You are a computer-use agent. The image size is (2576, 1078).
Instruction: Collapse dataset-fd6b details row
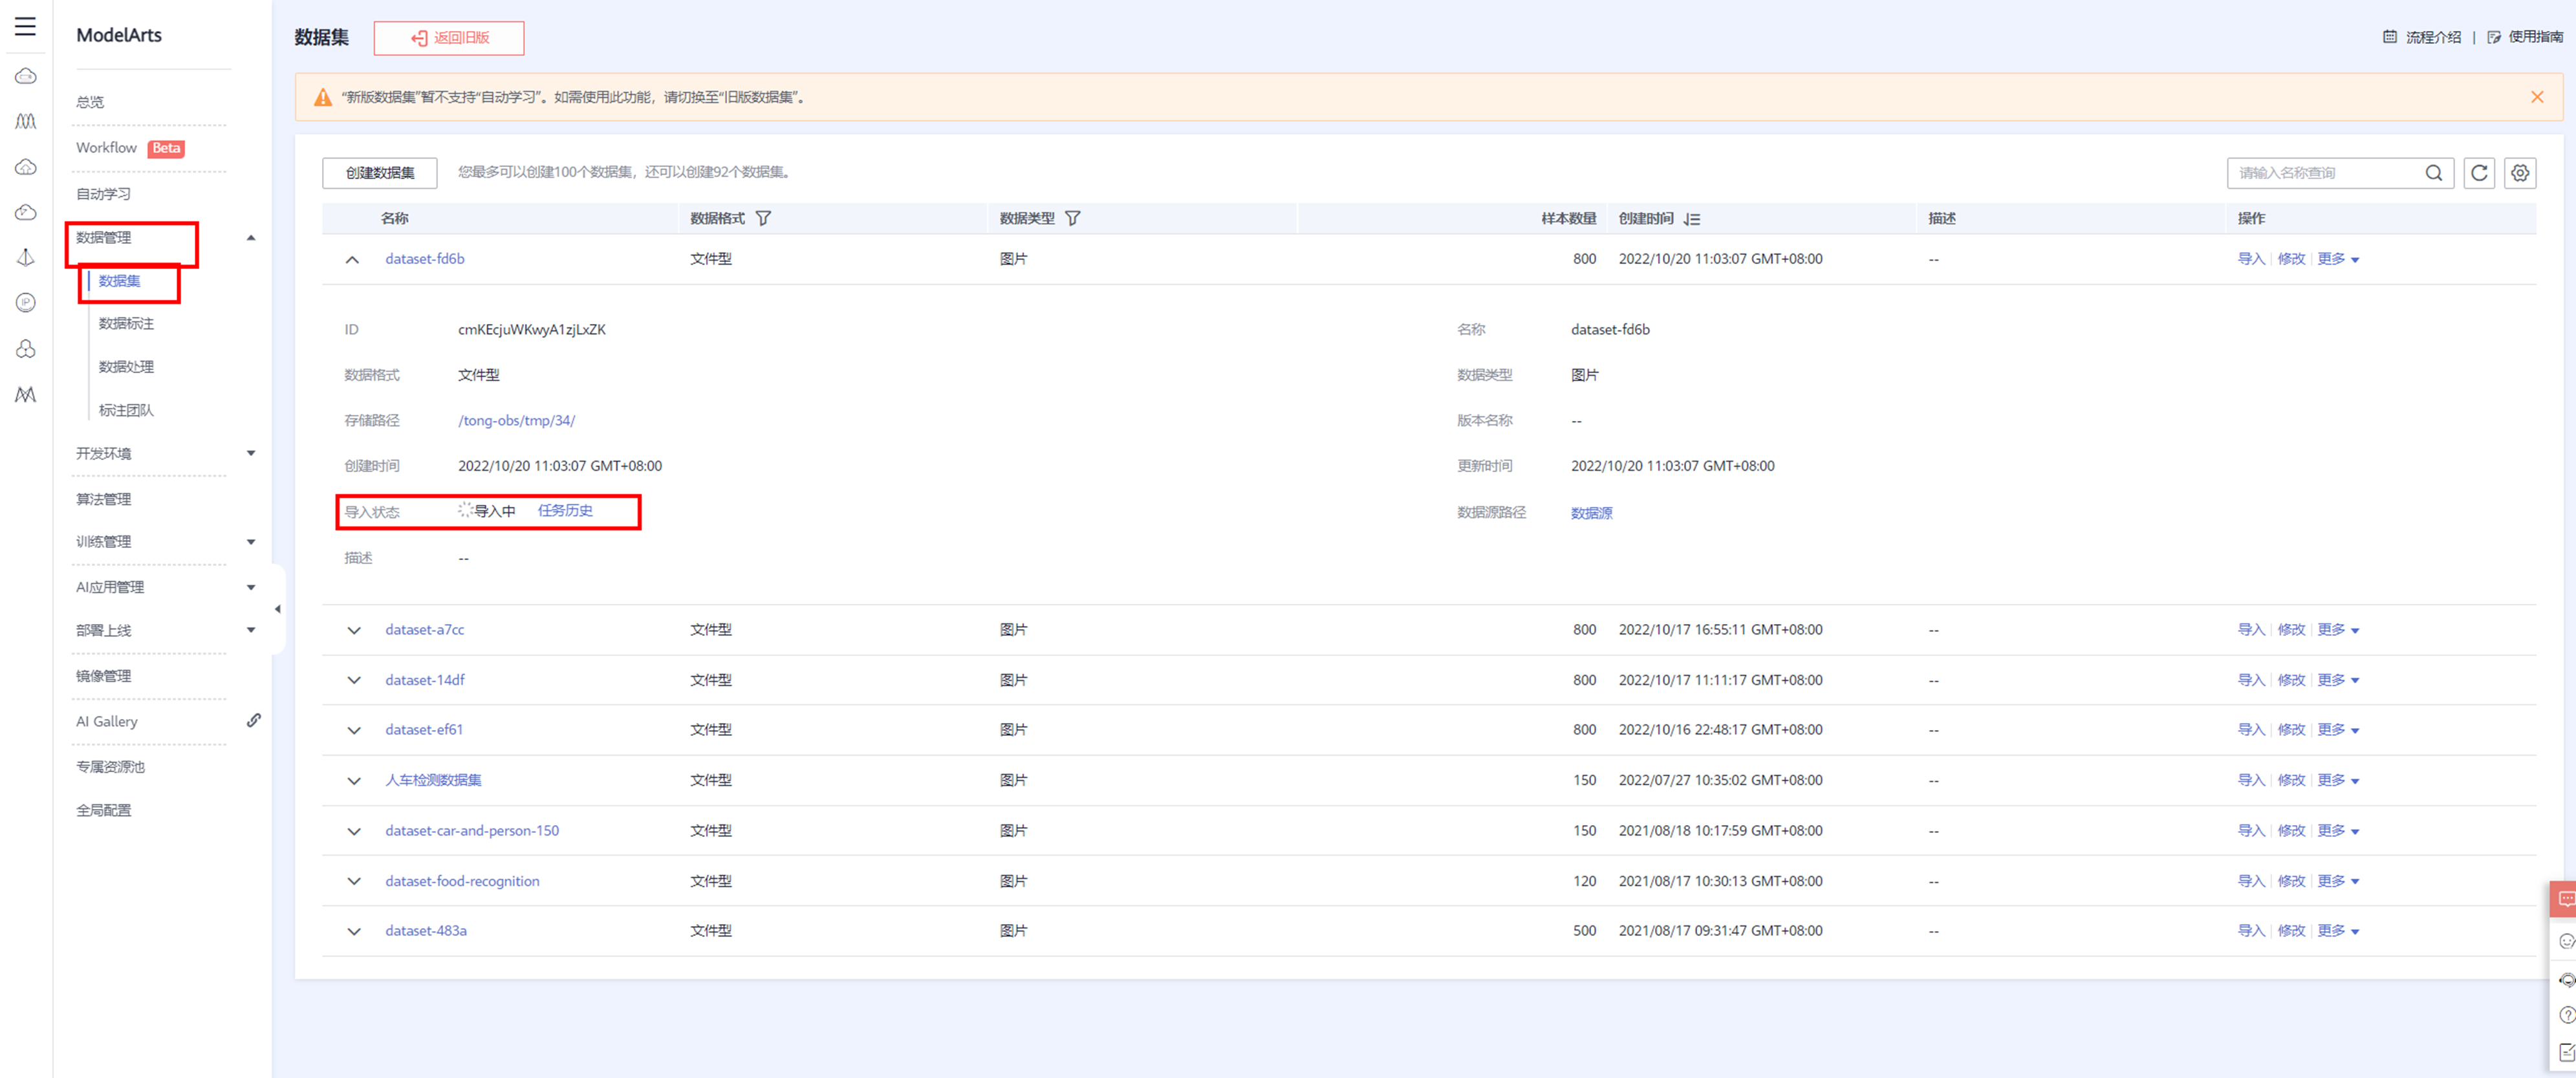click(x=352, y=259)
